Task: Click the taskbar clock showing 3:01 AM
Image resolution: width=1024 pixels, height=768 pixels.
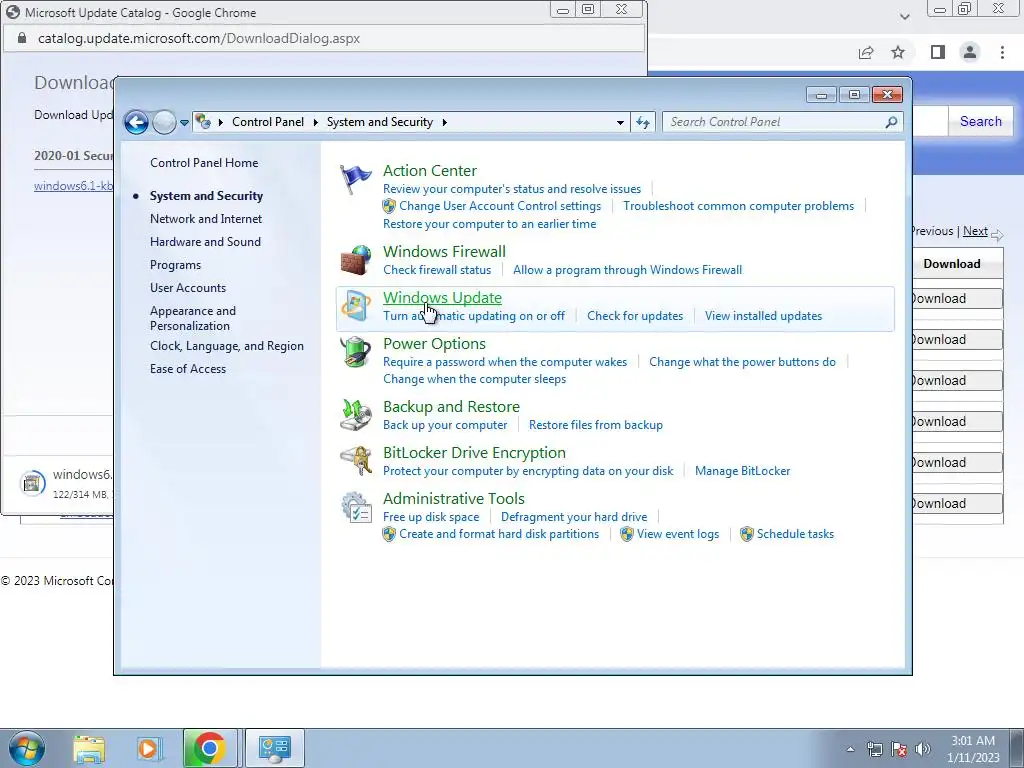Action: pos(973,749)
